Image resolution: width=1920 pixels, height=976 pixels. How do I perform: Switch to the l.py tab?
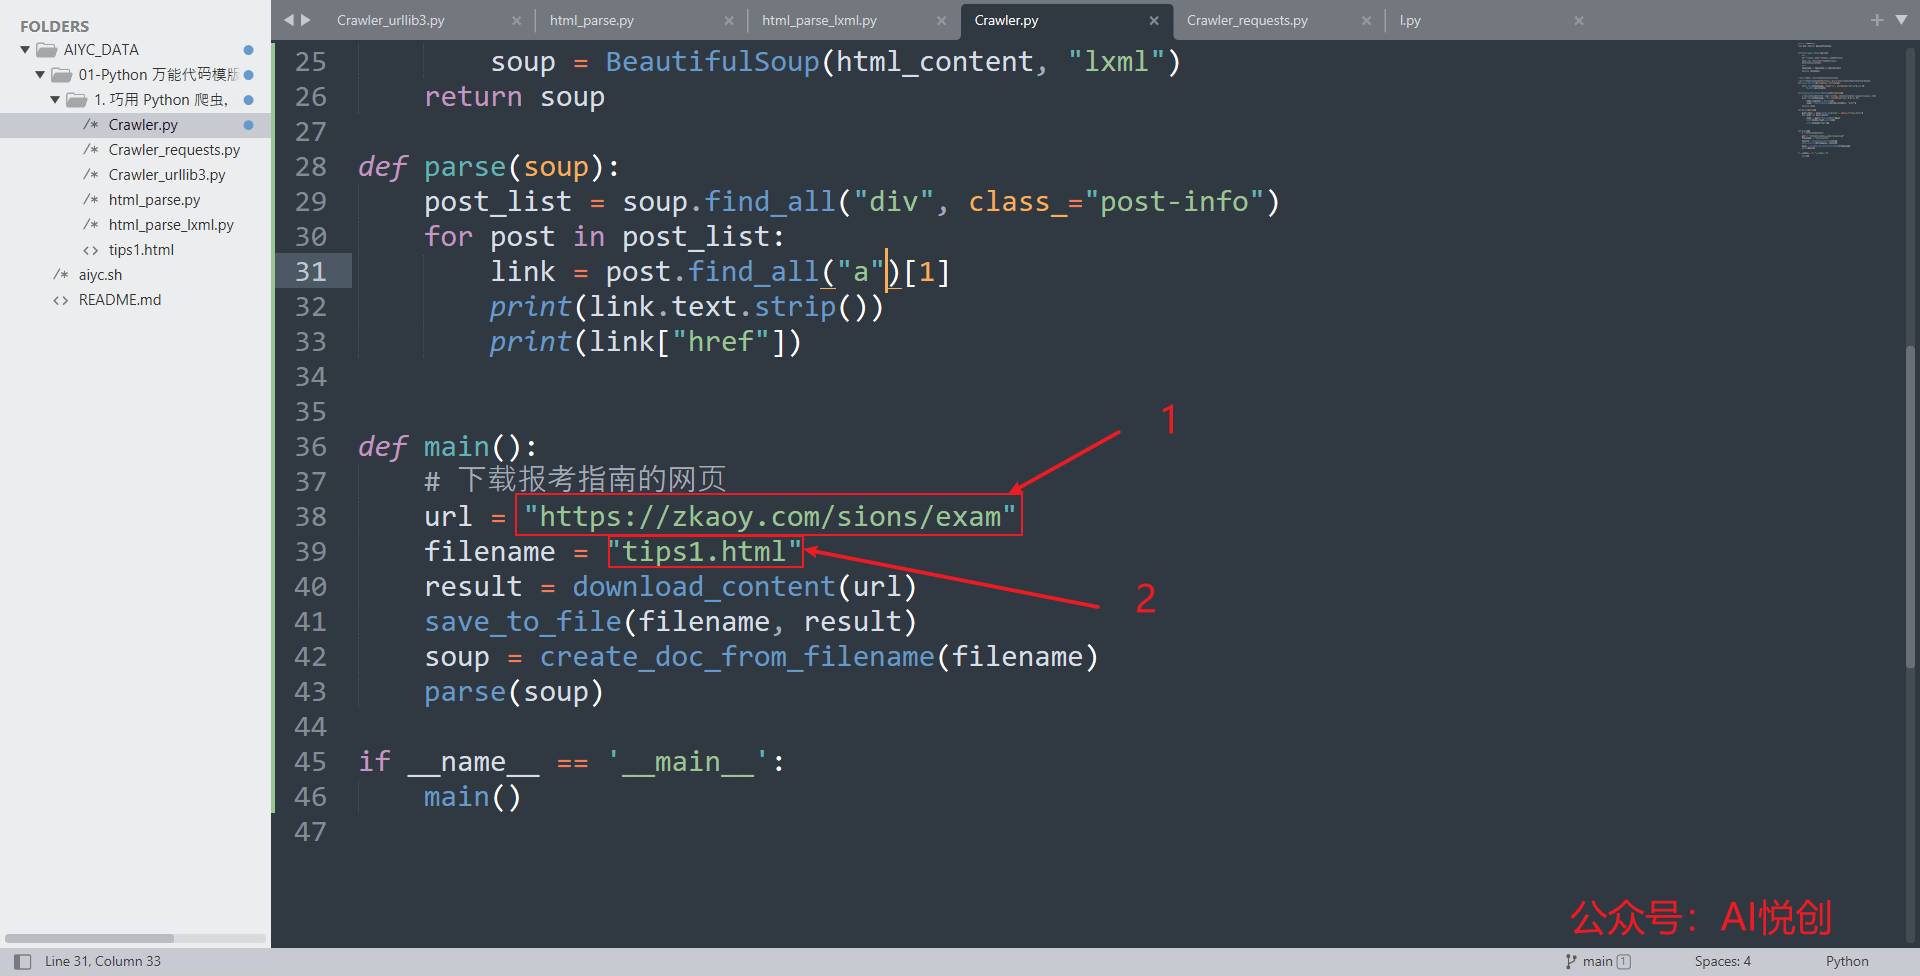(1410, 20)
